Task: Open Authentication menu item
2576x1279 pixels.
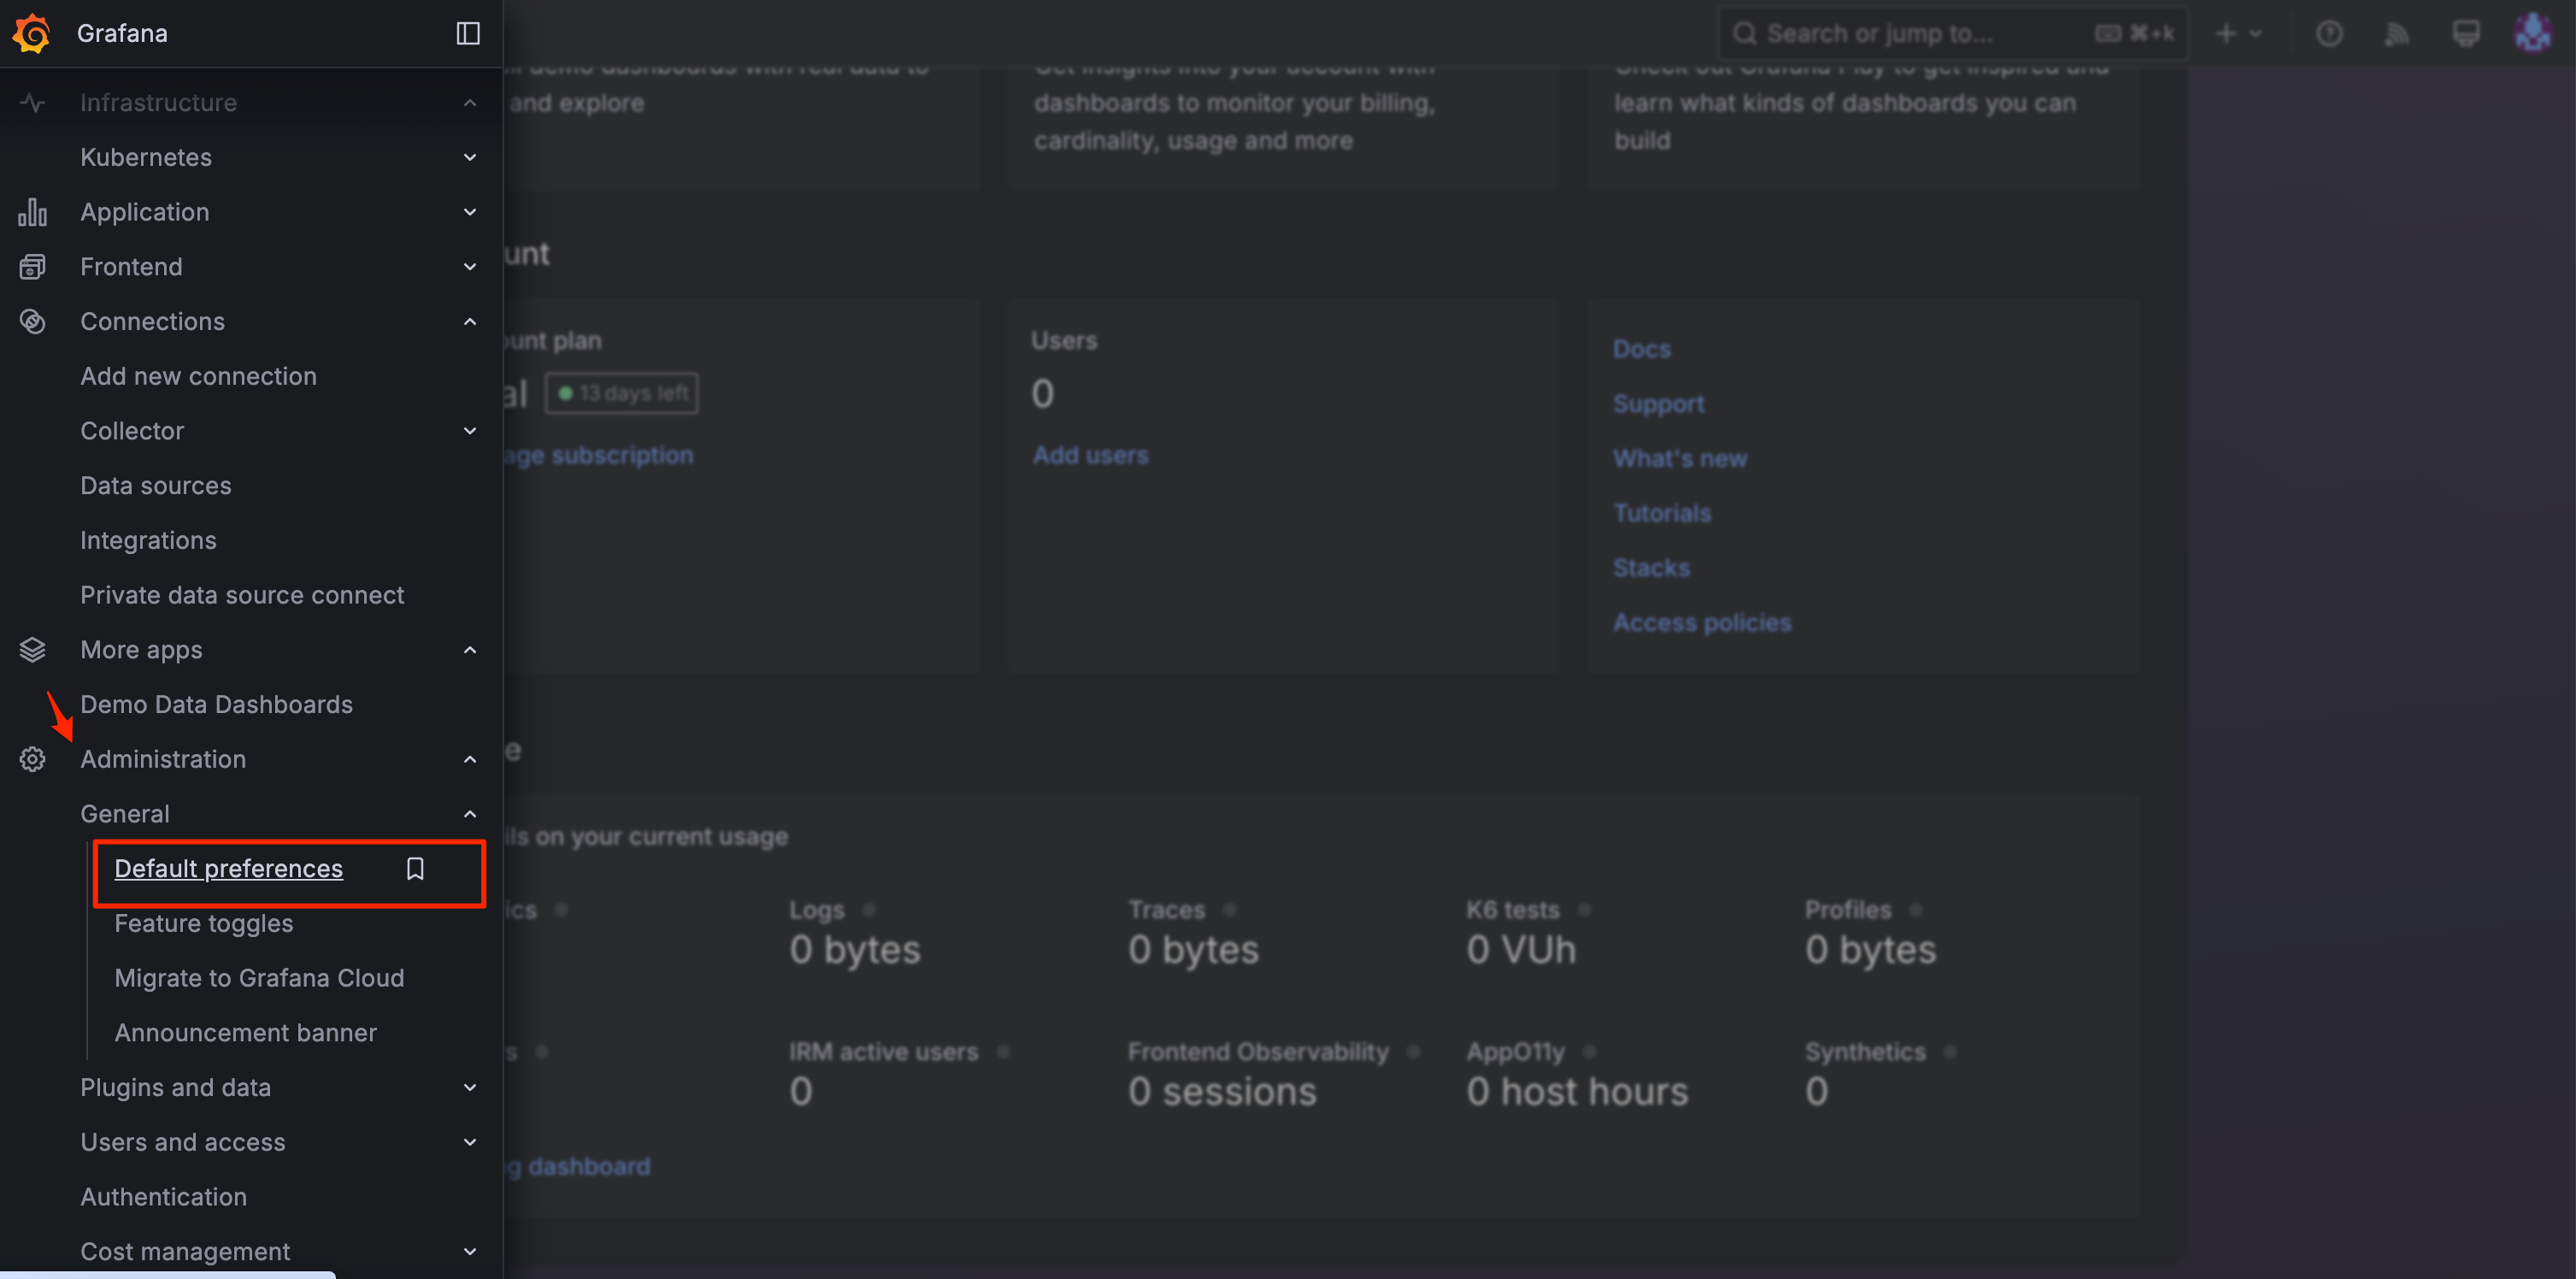Action: point(163,1197)
